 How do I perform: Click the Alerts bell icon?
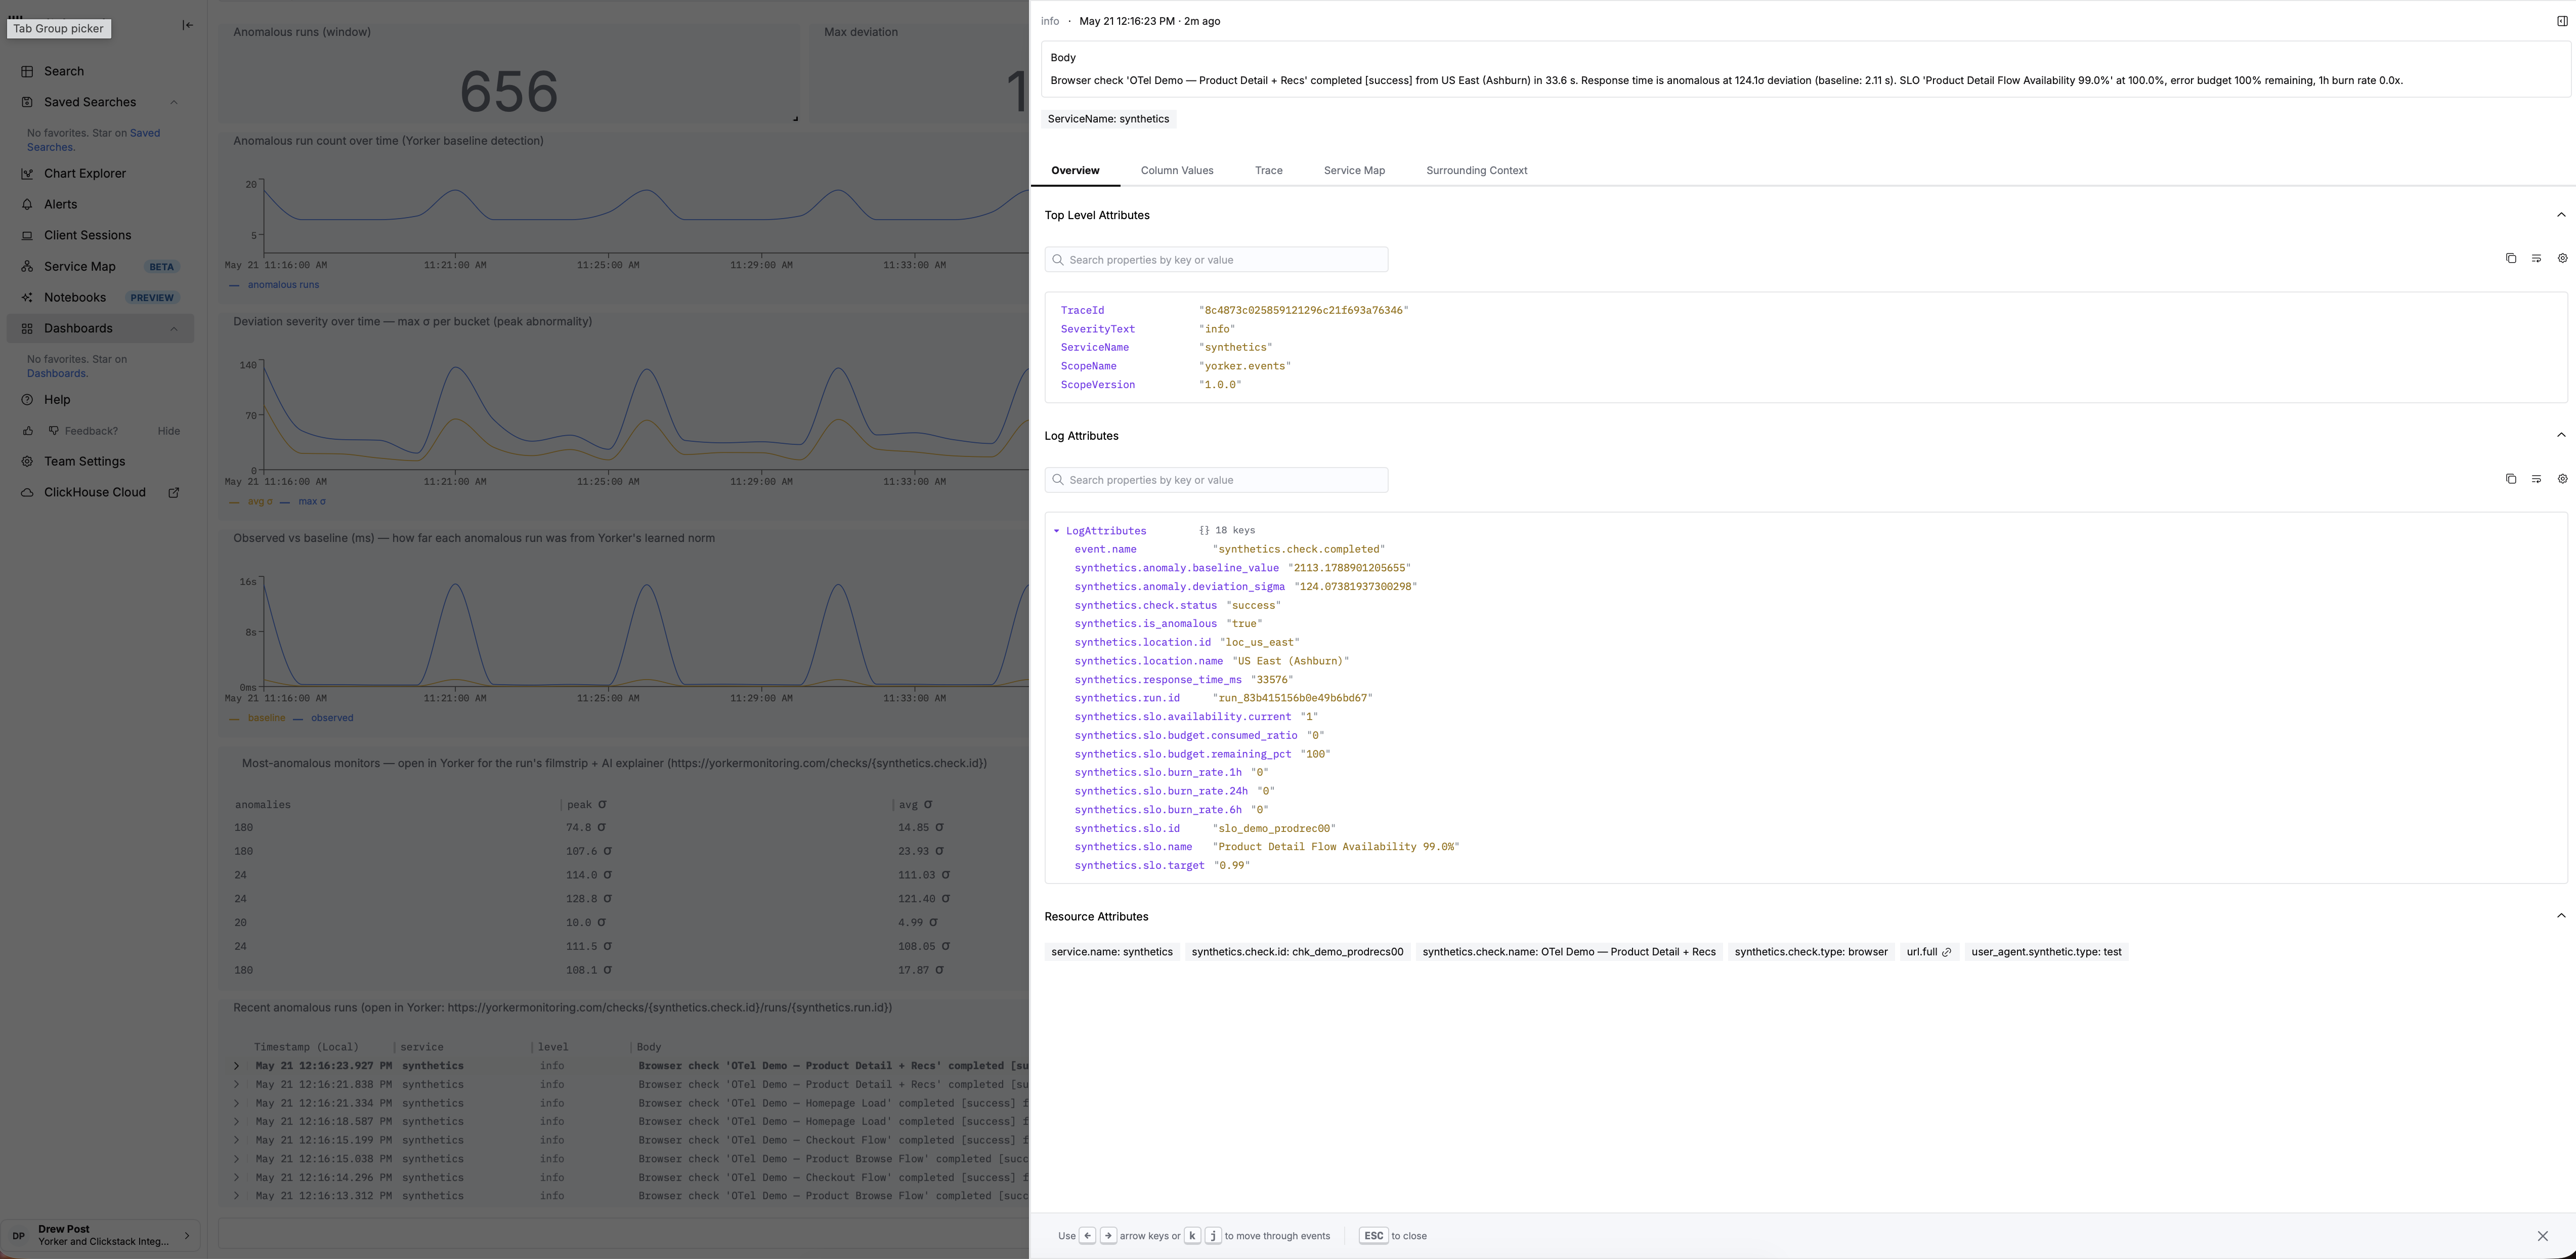(x=27, y=204)
